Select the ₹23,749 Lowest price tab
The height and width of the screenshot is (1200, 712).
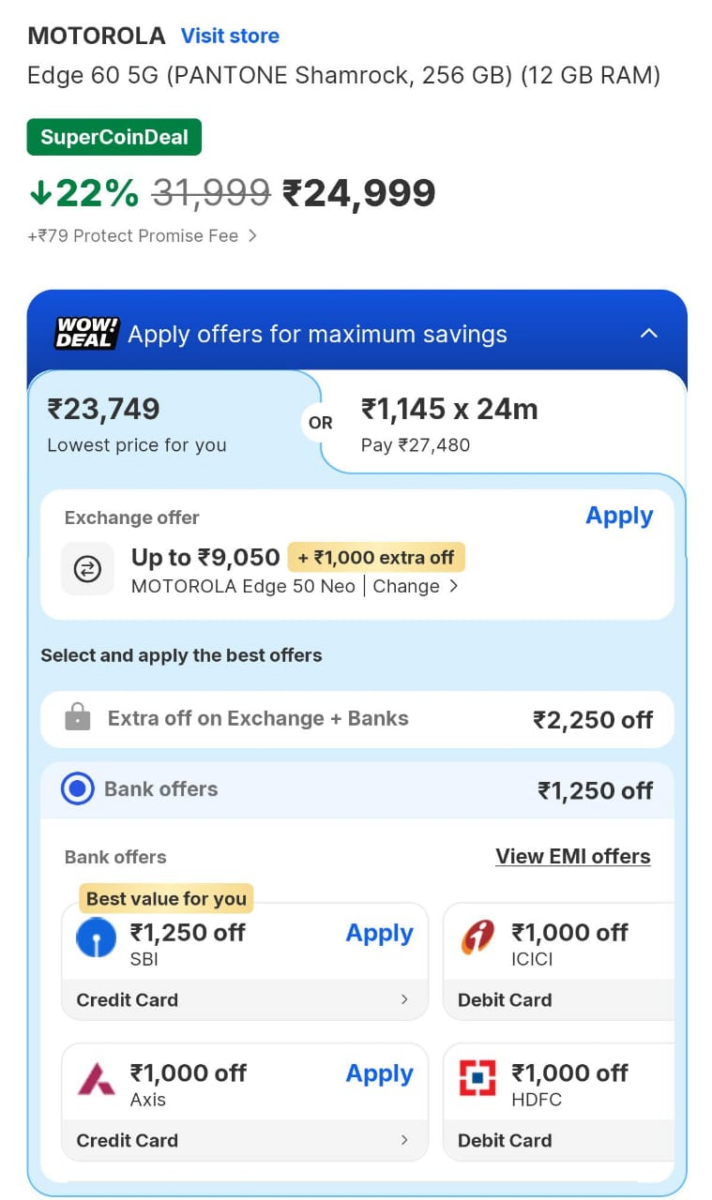pos(160,422)
